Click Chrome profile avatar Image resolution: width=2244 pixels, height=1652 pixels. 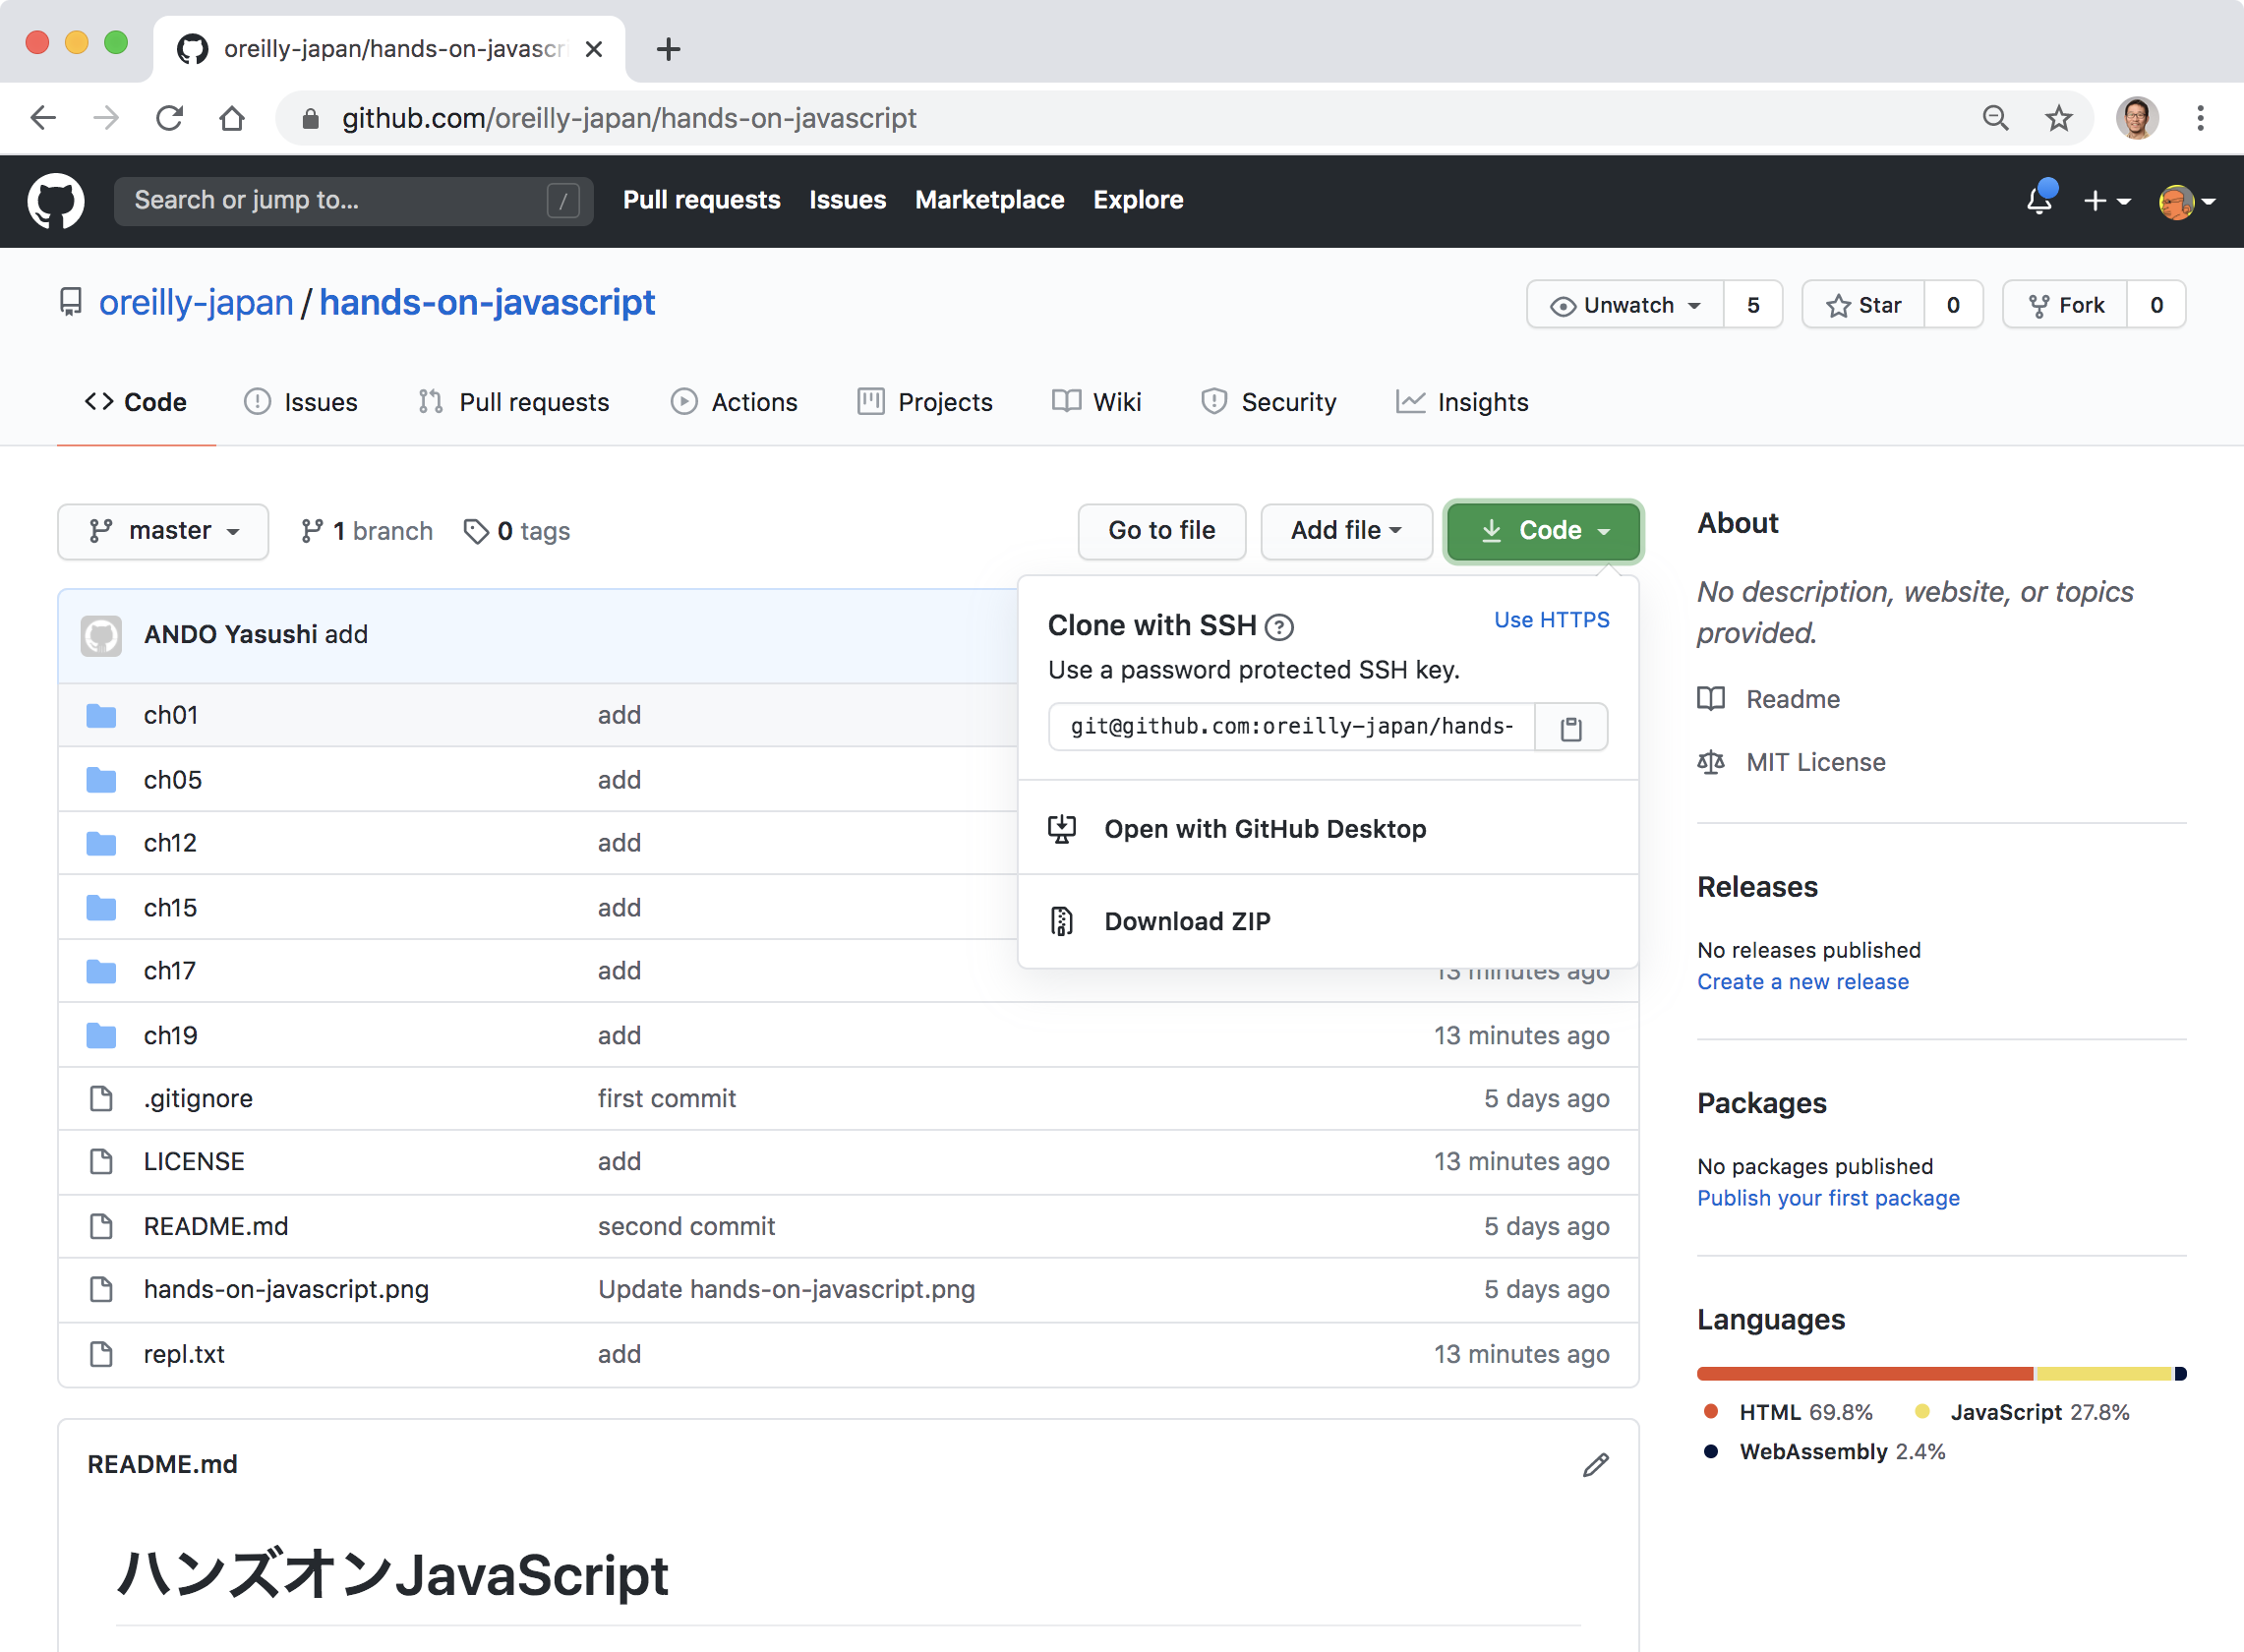coord(2137,118)
